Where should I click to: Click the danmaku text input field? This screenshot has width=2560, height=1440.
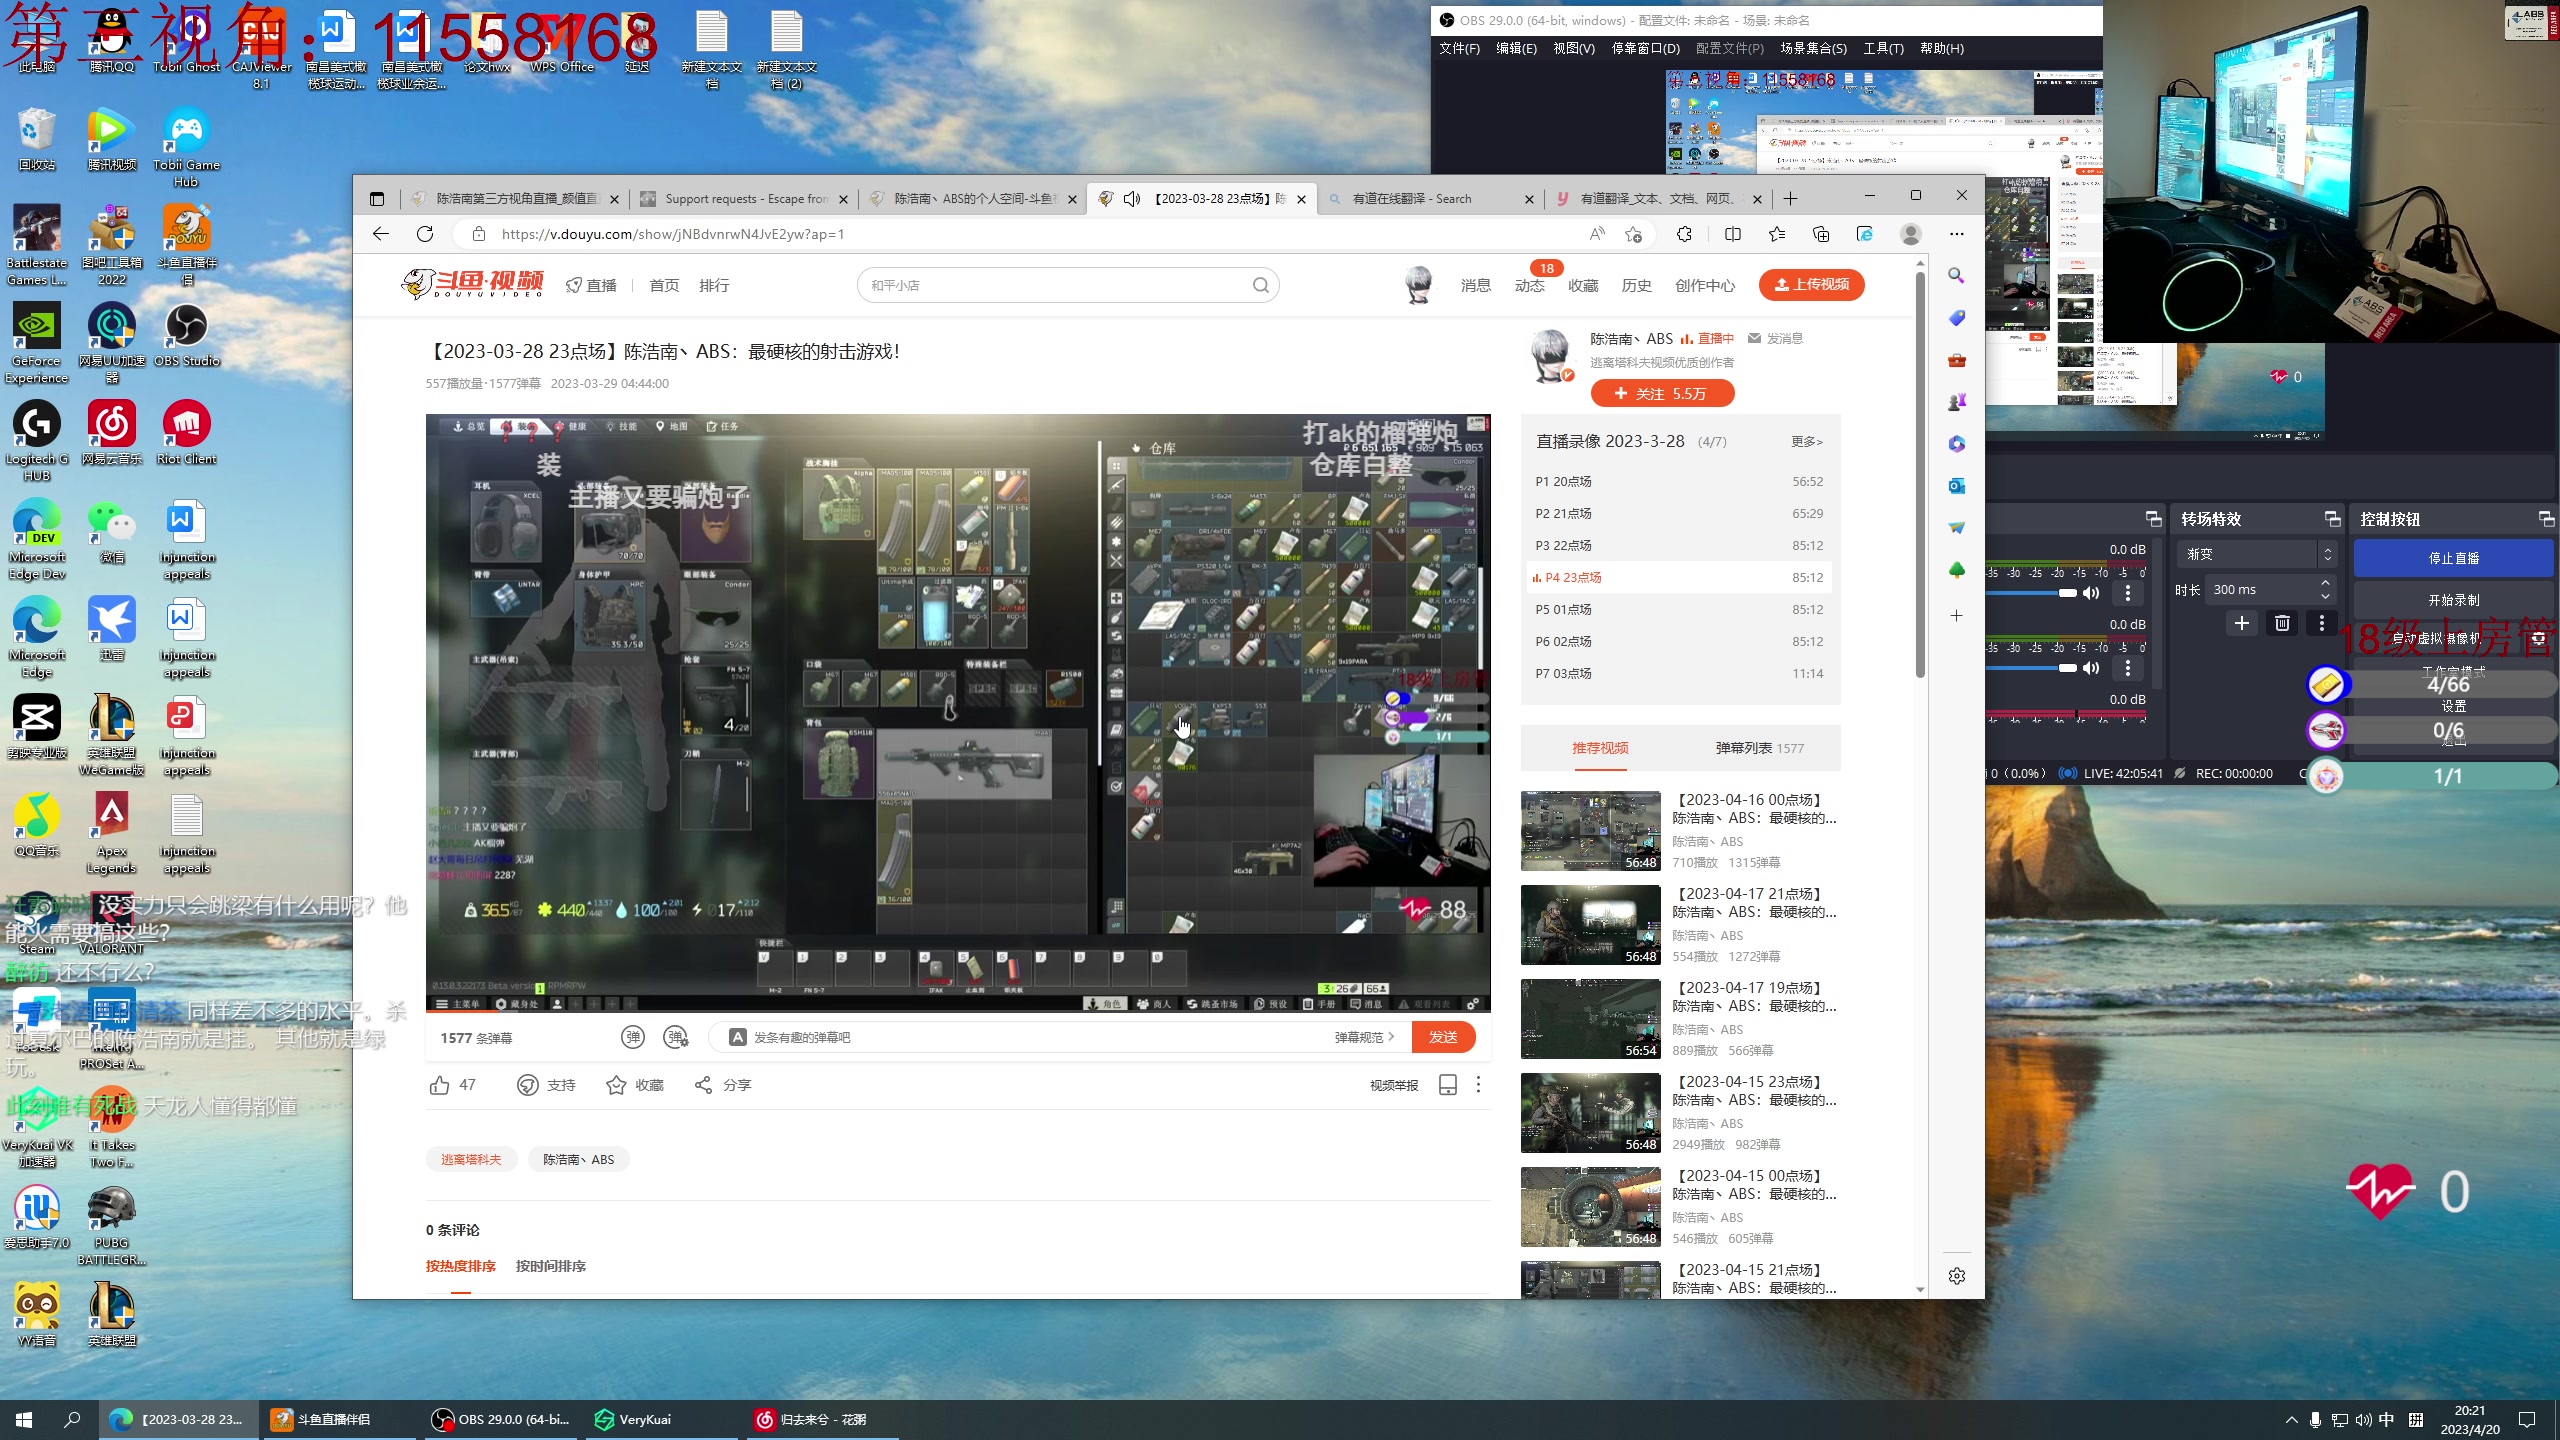click(1030, 1037)
